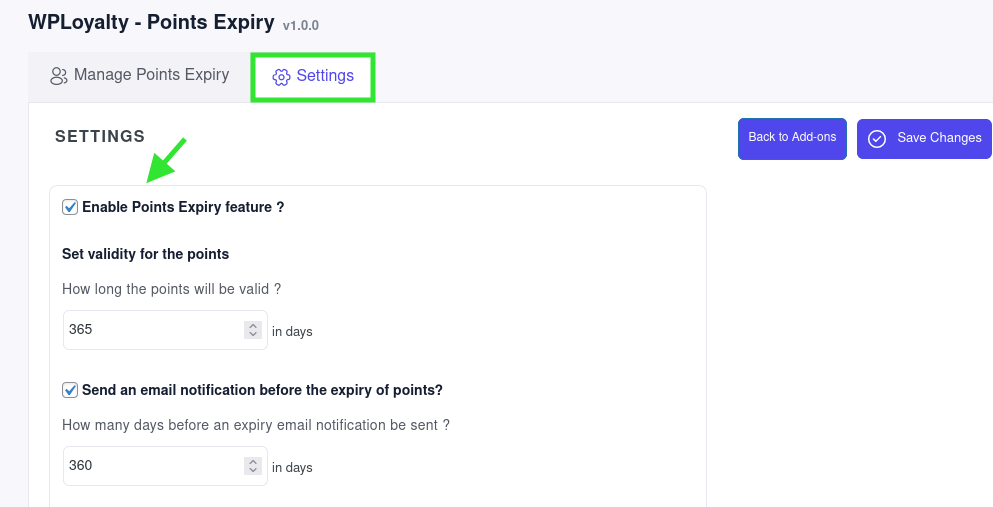Save settings with the Save Changes button
The height and width of the screenshot is (507, 993).
[924, 139]
